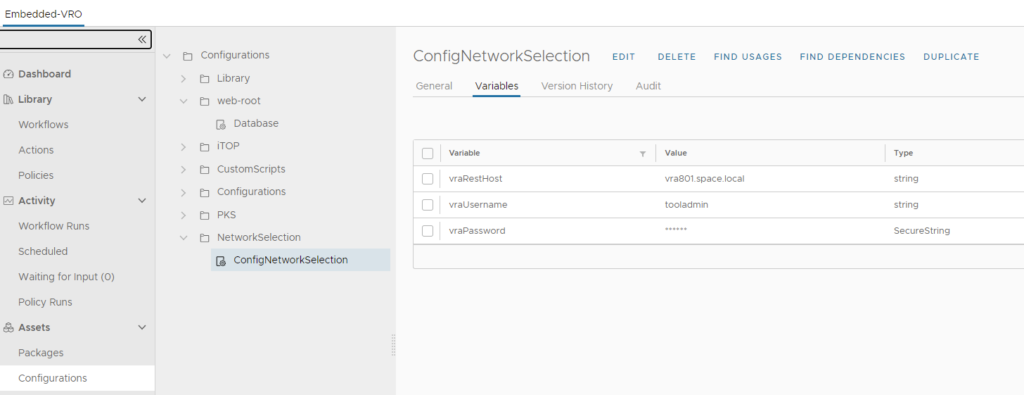
Task: Select all variables via header checkbox
Action: tap(427, 153)
